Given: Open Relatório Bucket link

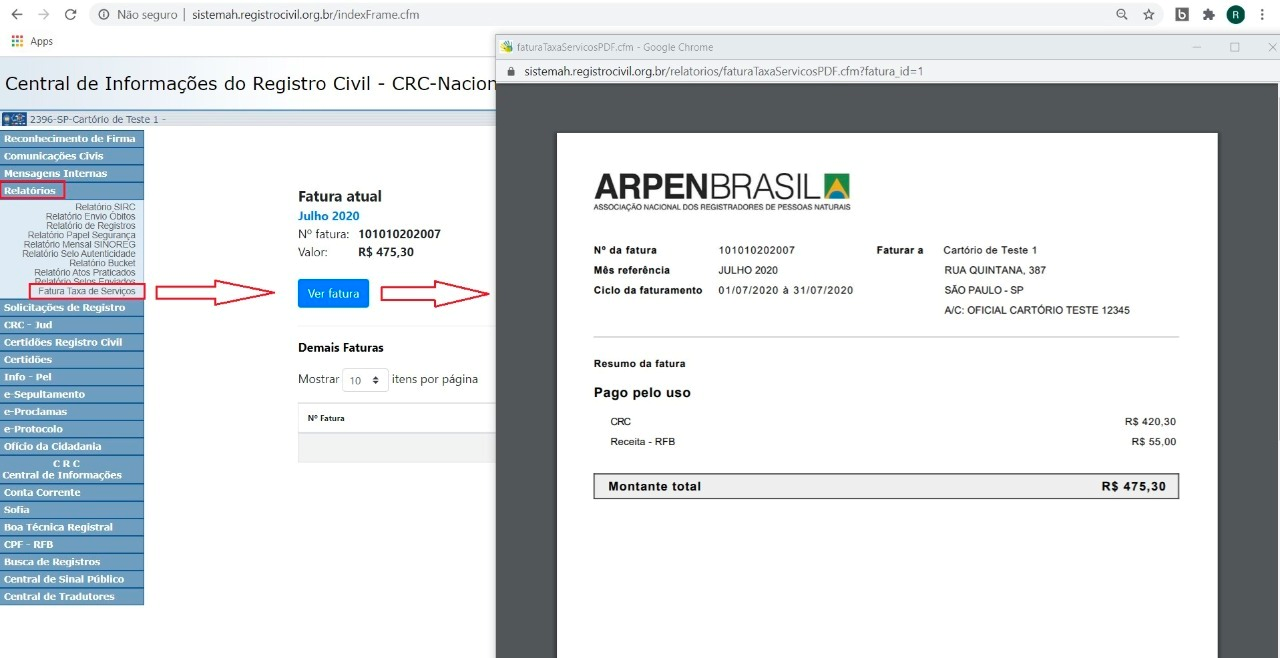Looking at the screenshot, I should pyautogui.click(x=103, y=263).
